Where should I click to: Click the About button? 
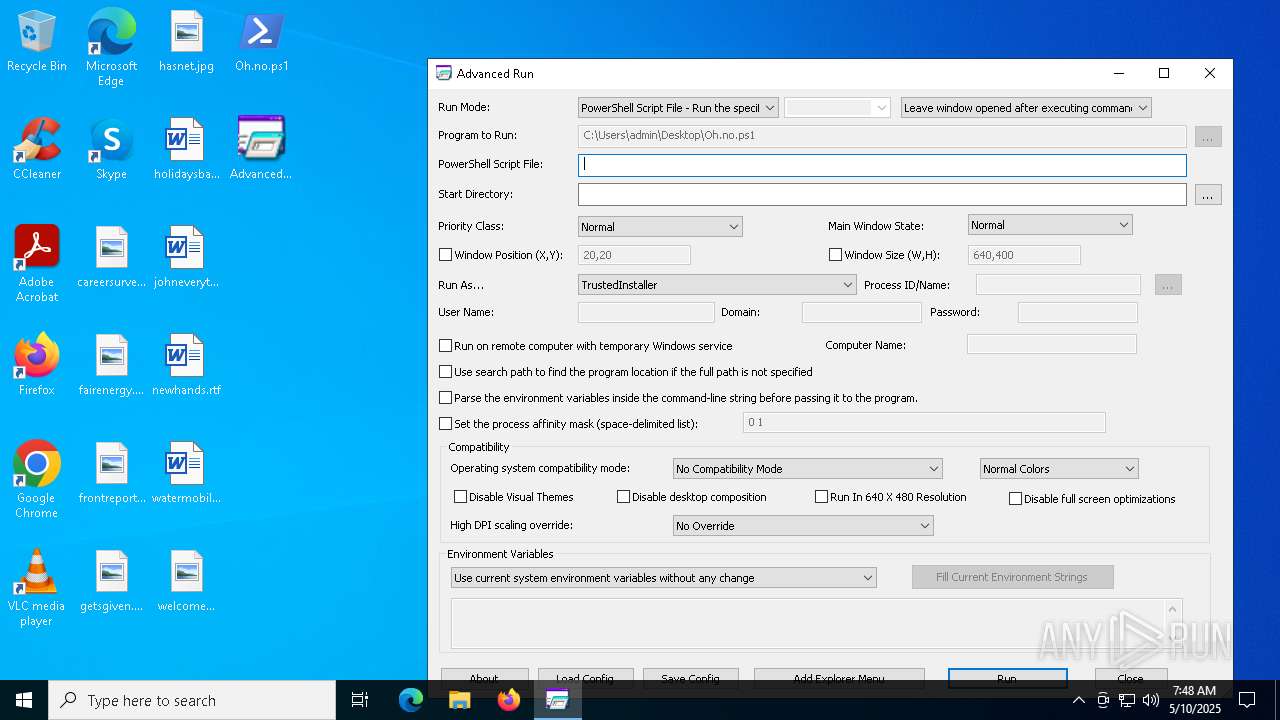coord(484,678)
